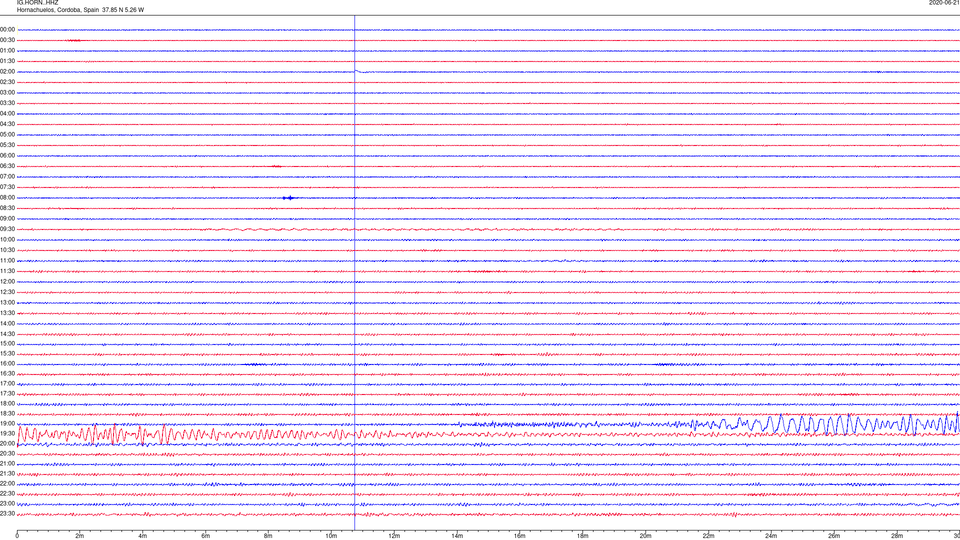Click the 23:00 time row label
The image size is (960, 540).
pyautogui.click(x=7, y=504)
